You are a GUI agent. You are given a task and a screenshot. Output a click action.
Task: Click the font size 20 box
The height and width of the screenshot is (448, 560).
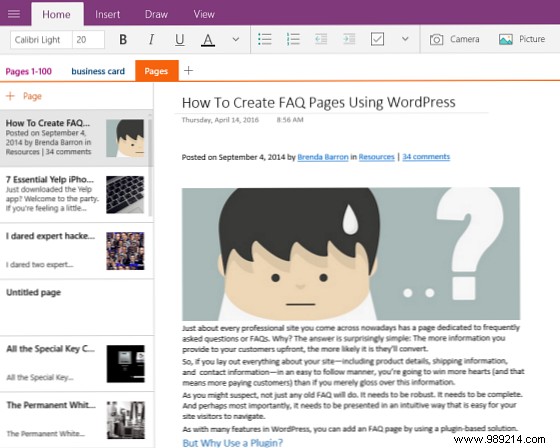click(89, 40)
